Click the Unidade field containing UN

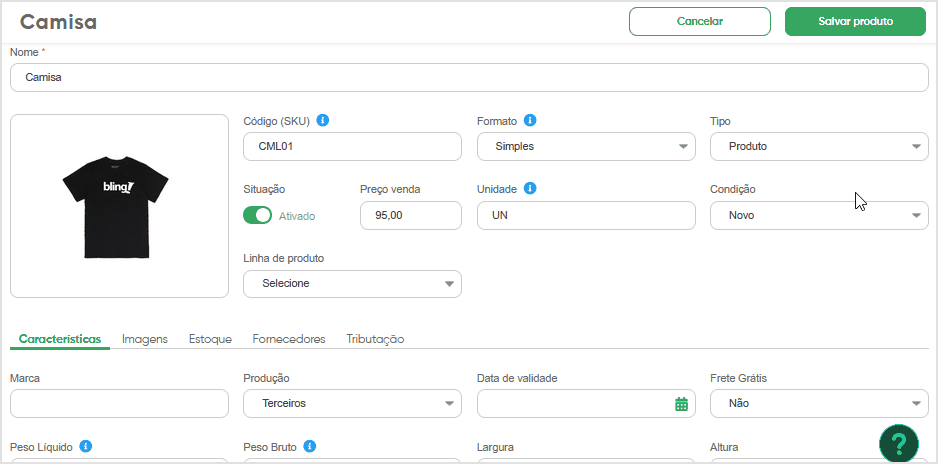586,215
